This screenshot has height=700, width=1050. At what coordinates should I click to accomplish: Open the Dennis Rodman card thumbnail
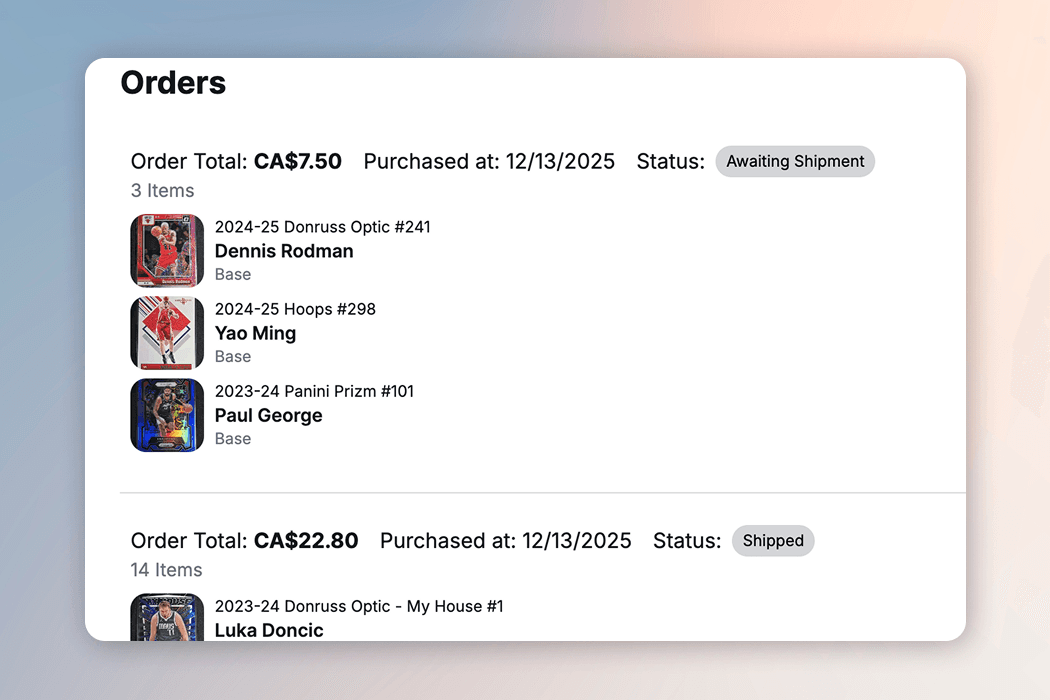167,251
